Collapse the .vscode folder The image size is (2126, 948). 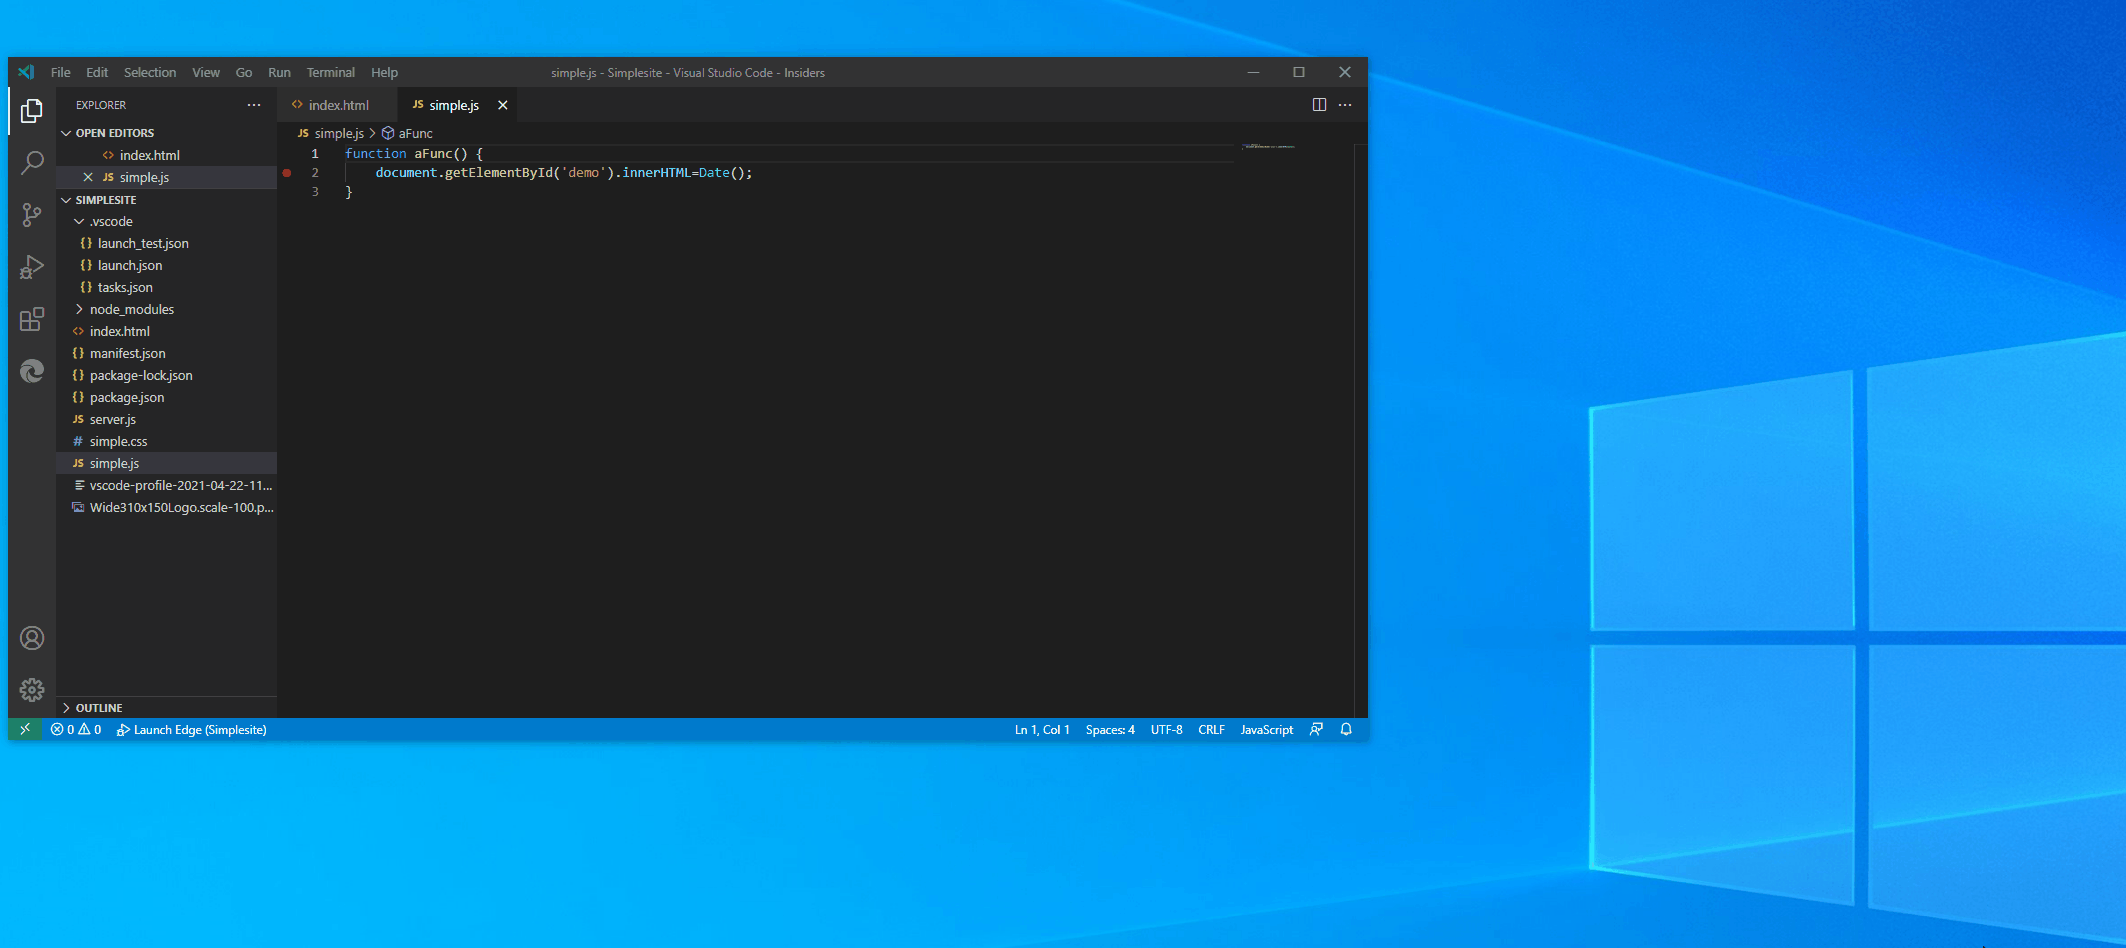click(79, 221)
